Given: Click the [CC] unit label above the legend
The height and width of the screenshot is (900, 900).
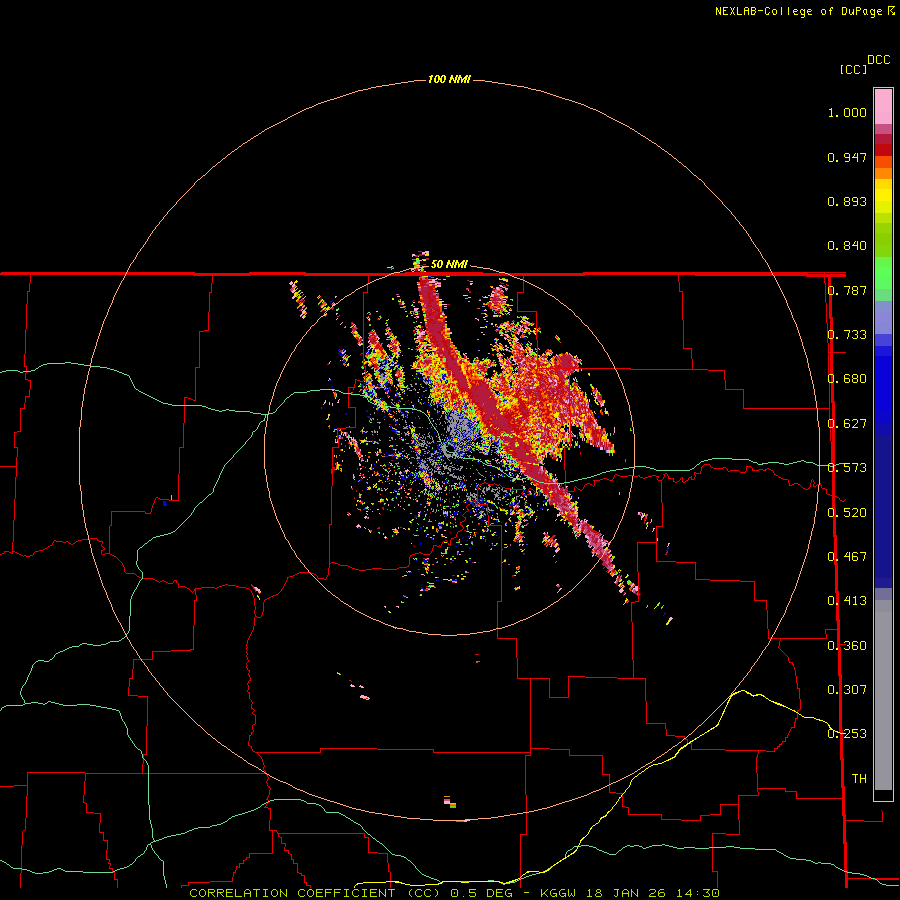Looking at the screenshot, I should [x=853, y=69].
